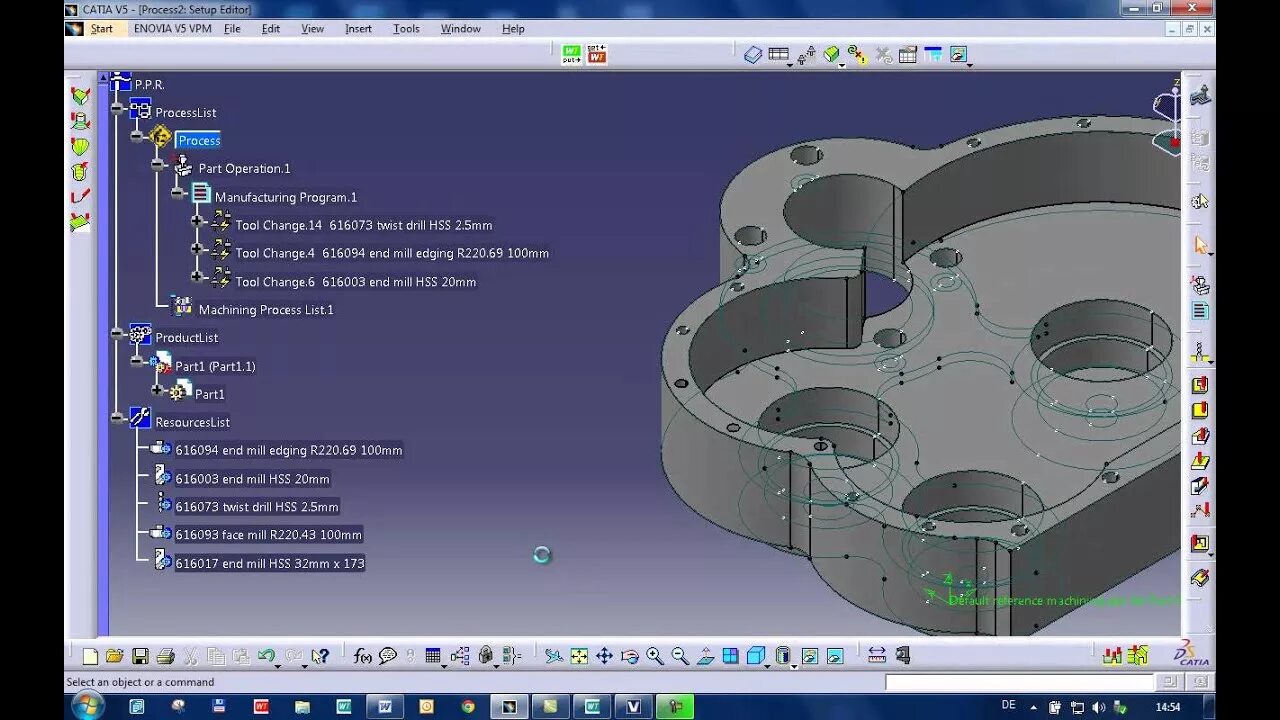Select 616093 face mill R220.43 100mm
This screenshot has width=1280, height=720.
[x=269, y=535]
